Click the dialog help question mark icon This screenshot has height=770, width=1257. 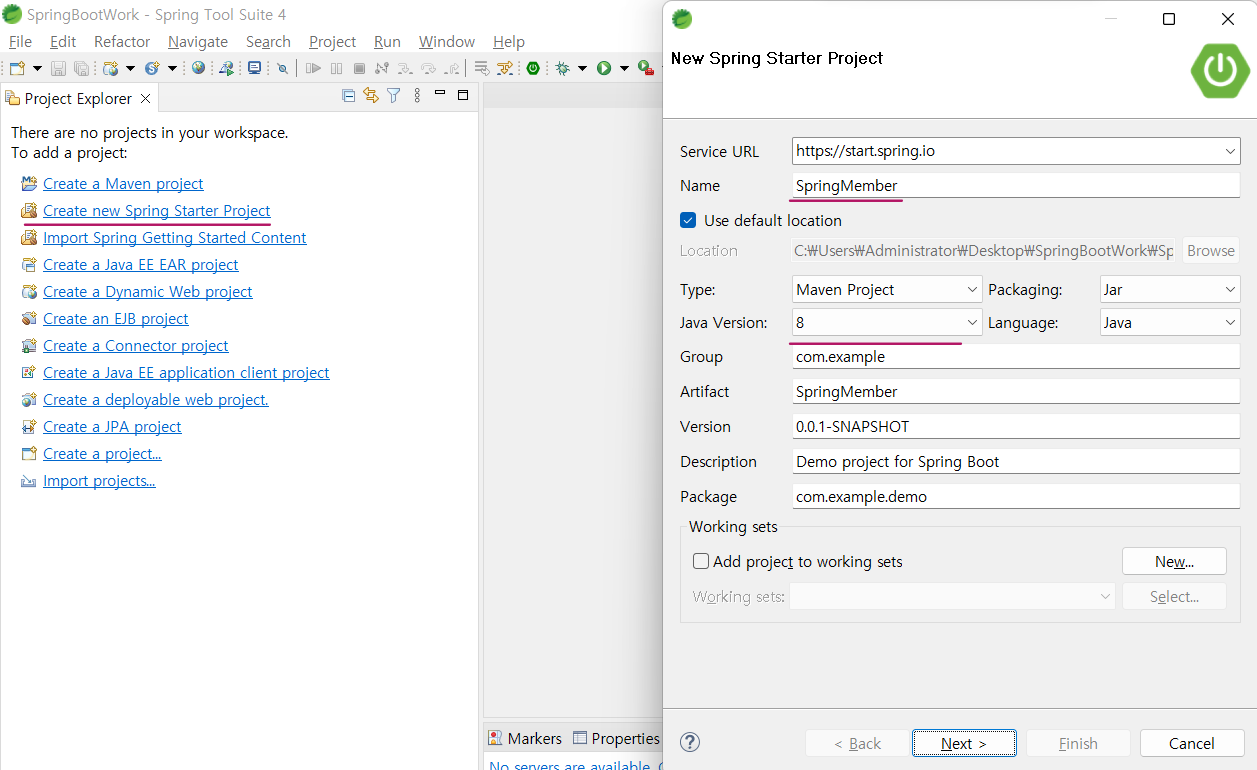pos(690,742)
